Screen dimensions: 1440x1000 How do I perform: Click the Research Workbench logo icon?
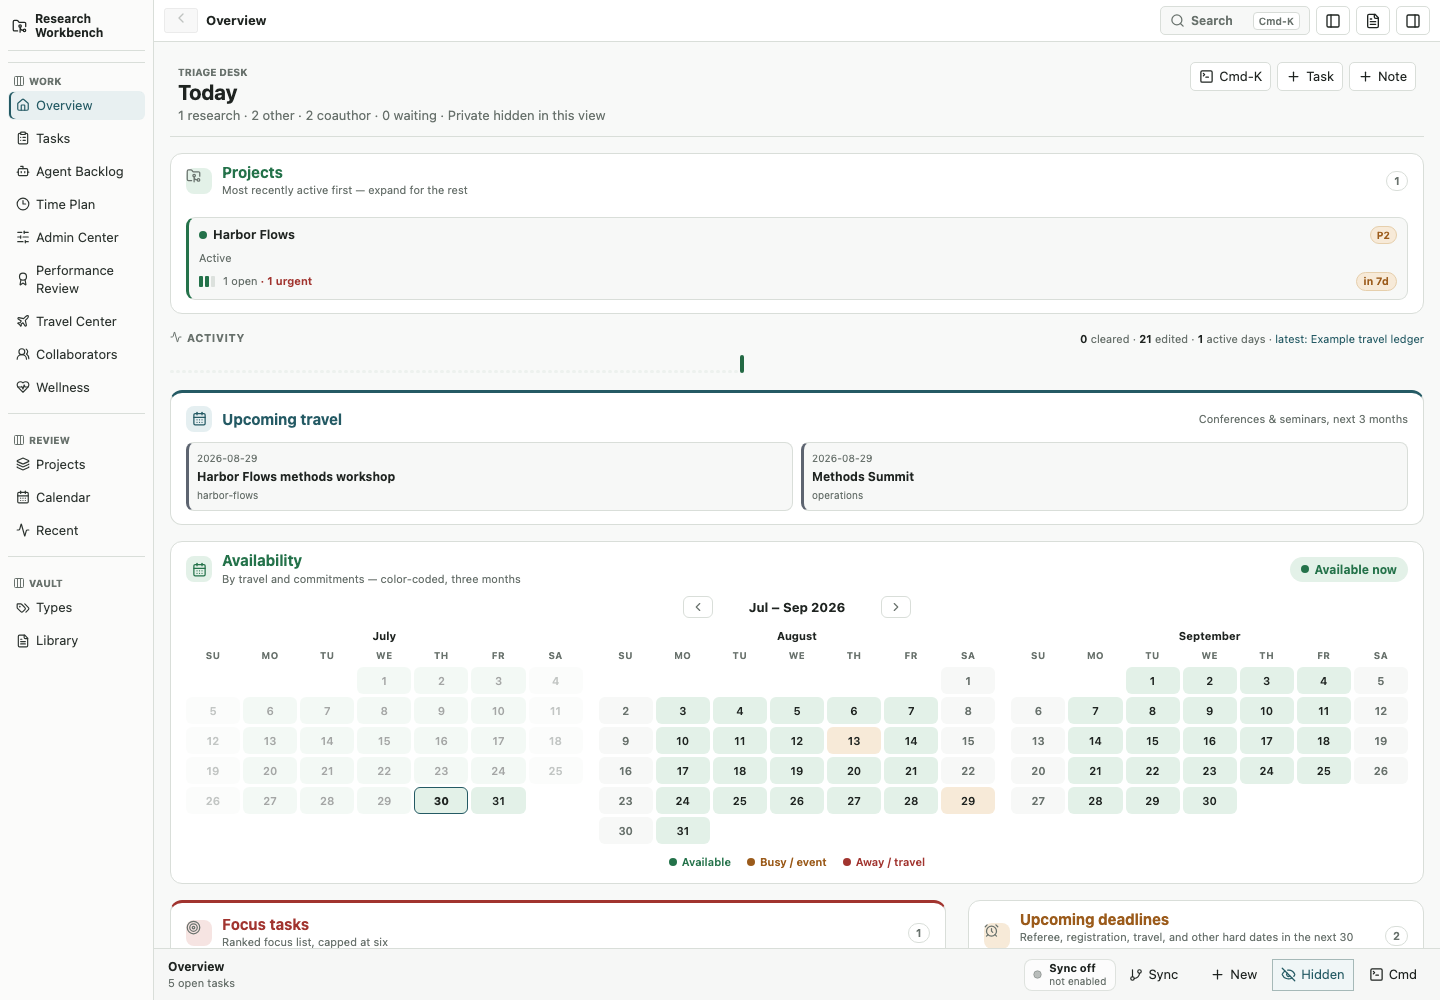19,26
